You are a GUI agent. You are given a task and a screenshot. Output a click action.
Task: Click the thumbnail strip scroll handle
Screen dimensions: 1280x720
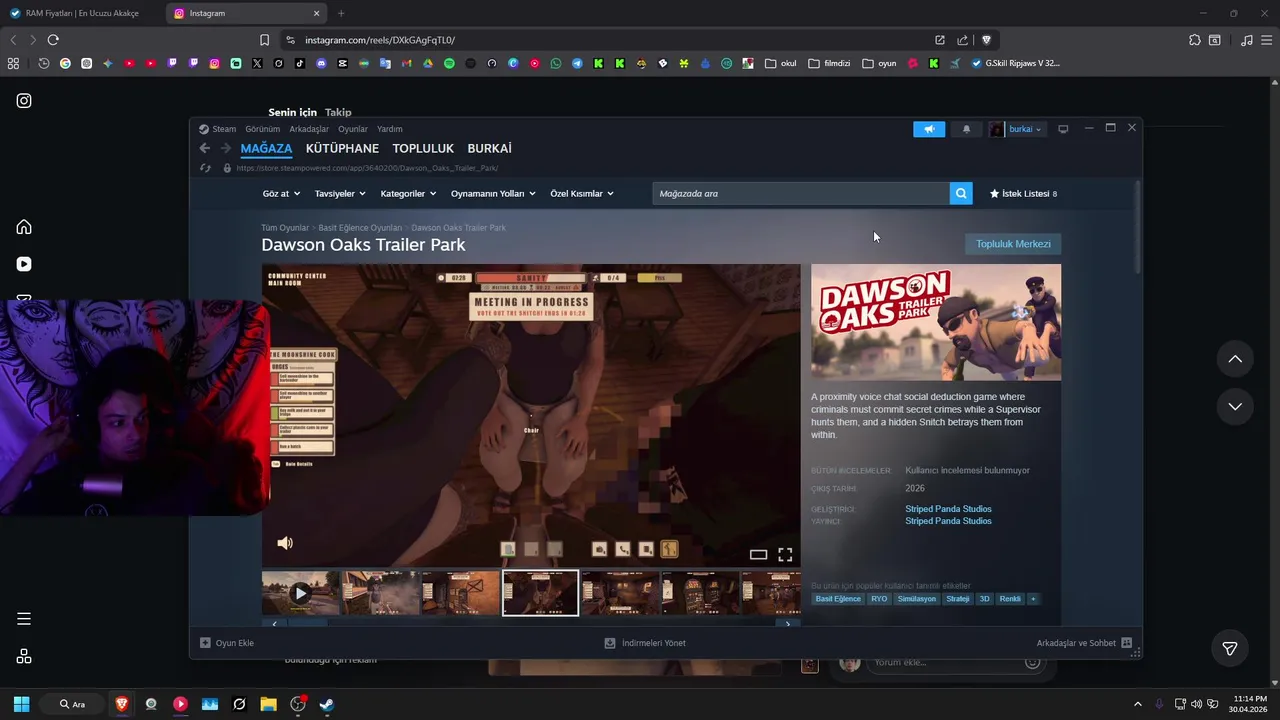(x=306, y=623)
